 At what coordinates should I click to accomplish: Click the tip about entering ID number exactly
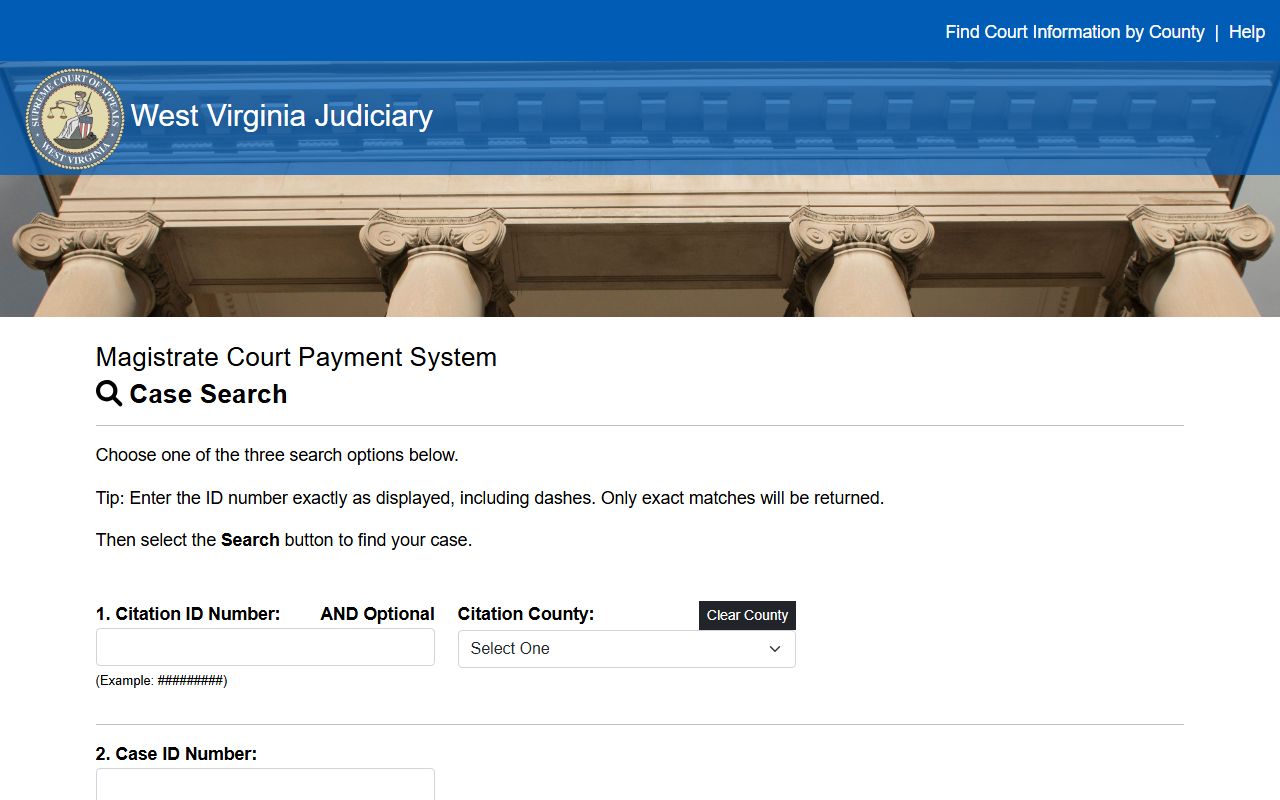[x=490, y=498]
